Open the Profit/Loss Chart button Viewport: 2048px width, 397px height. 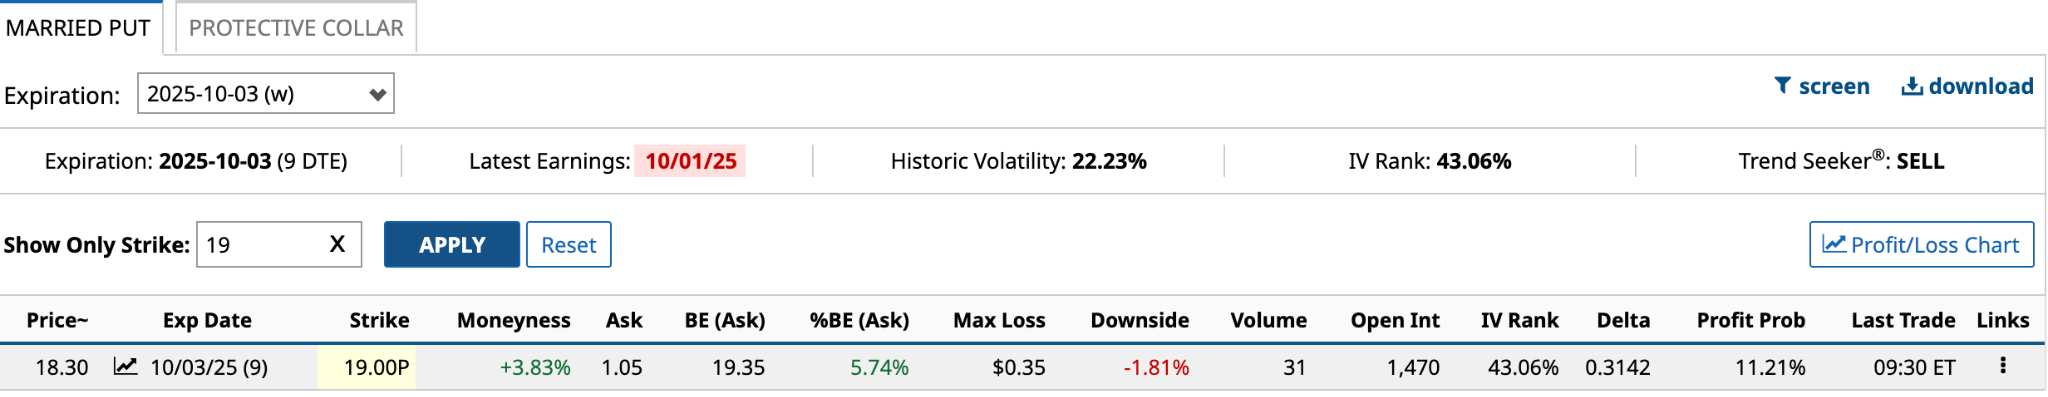pos(1921,244)
